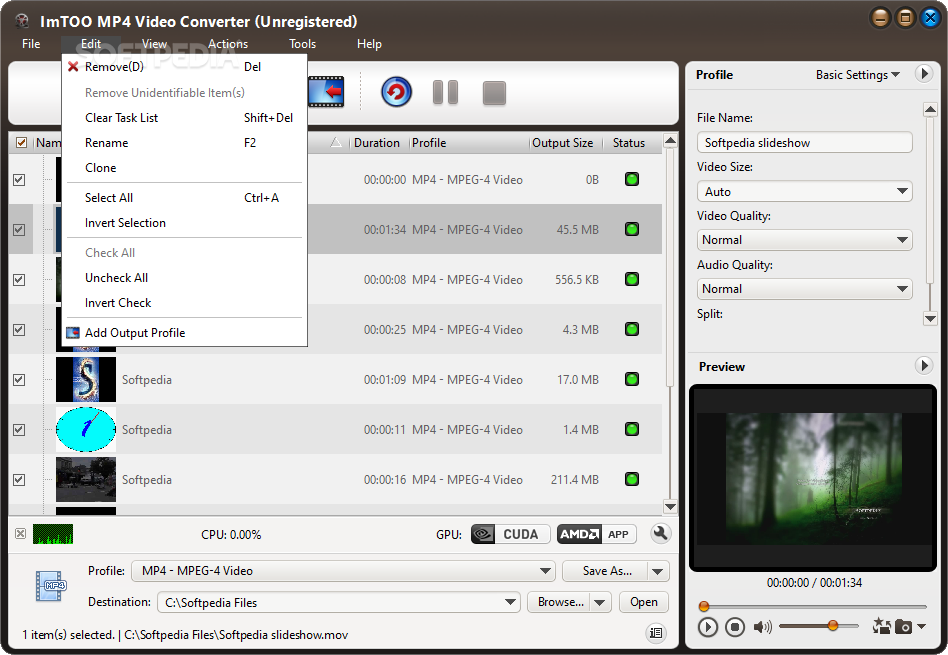Viewport: 948px width, 655px height.
Task: Click the clip star icon in preview controls
Action: pos(881,626)
